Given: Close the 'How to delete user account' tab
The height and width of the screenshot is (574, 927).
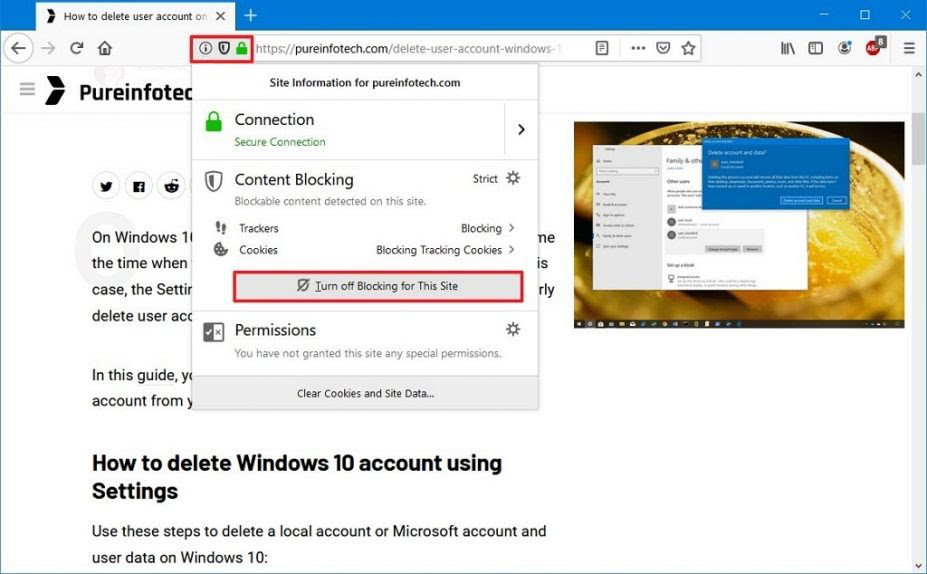Looking at the screenshot, I should [221, 16].
